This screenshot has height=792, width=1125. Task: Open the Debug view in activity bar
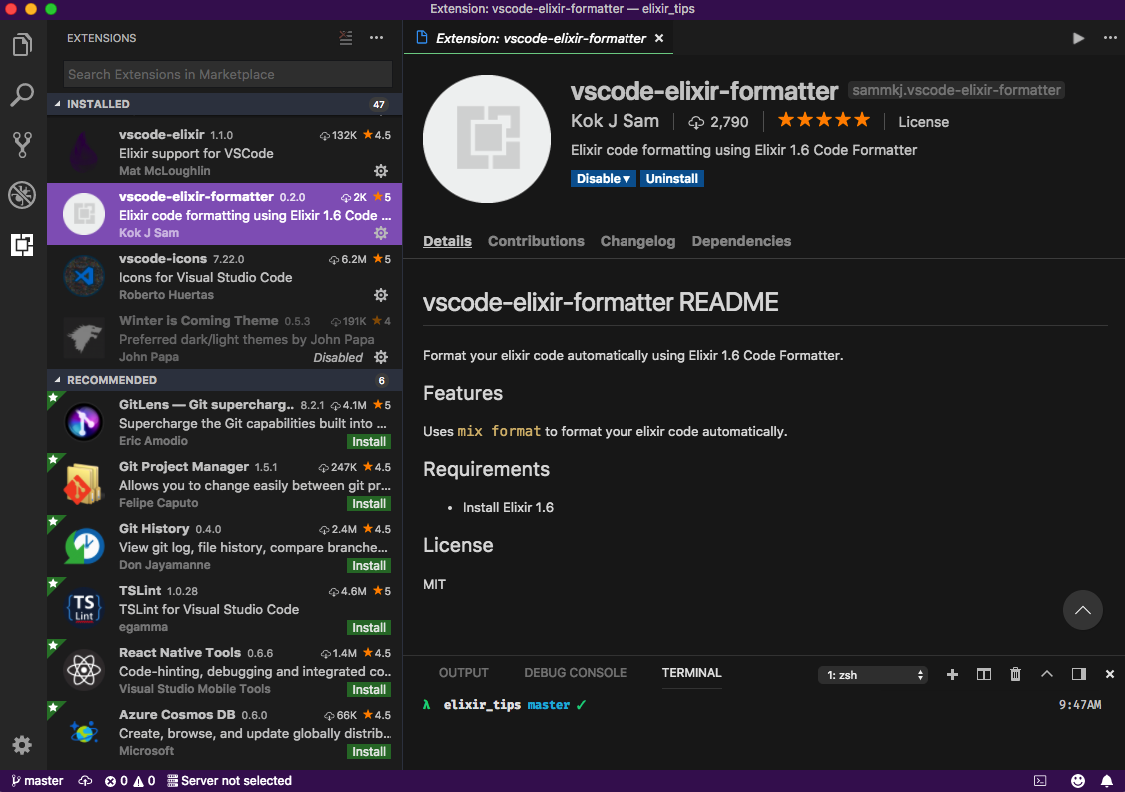(x=22, y=195)
